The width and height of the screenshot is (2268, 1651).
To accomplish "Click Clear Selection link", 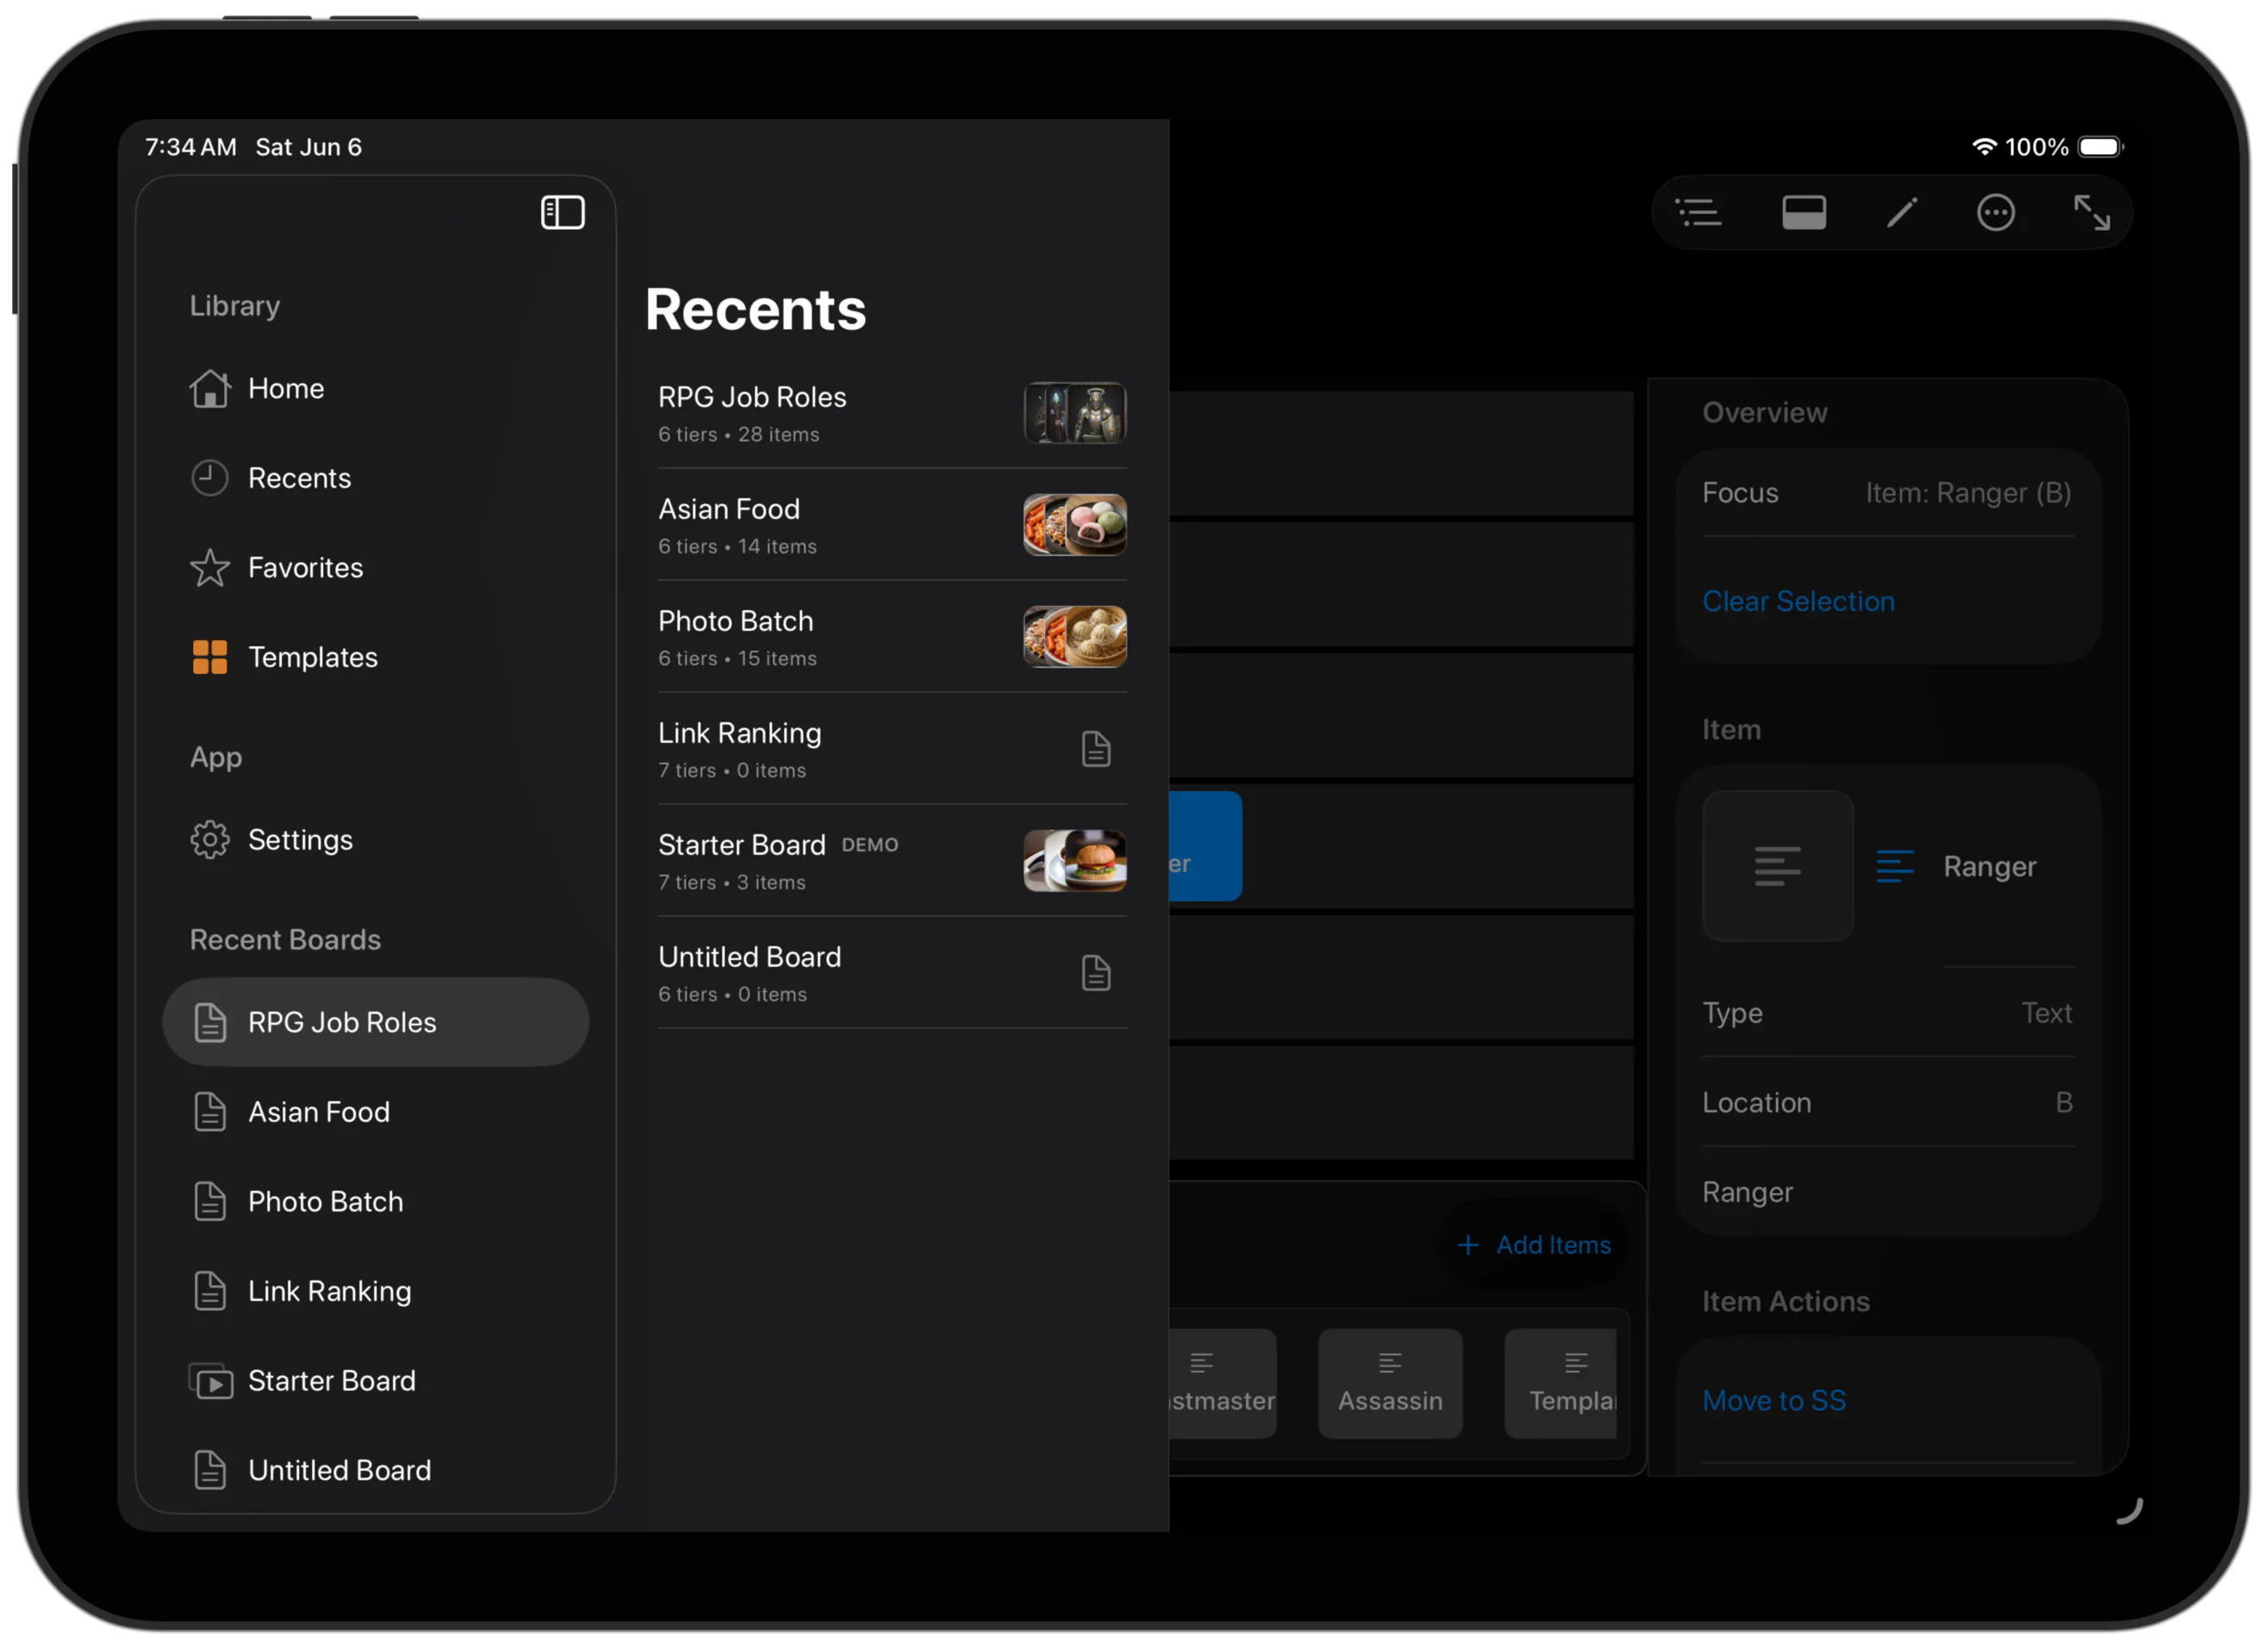I will click(x=1798, y=601).
